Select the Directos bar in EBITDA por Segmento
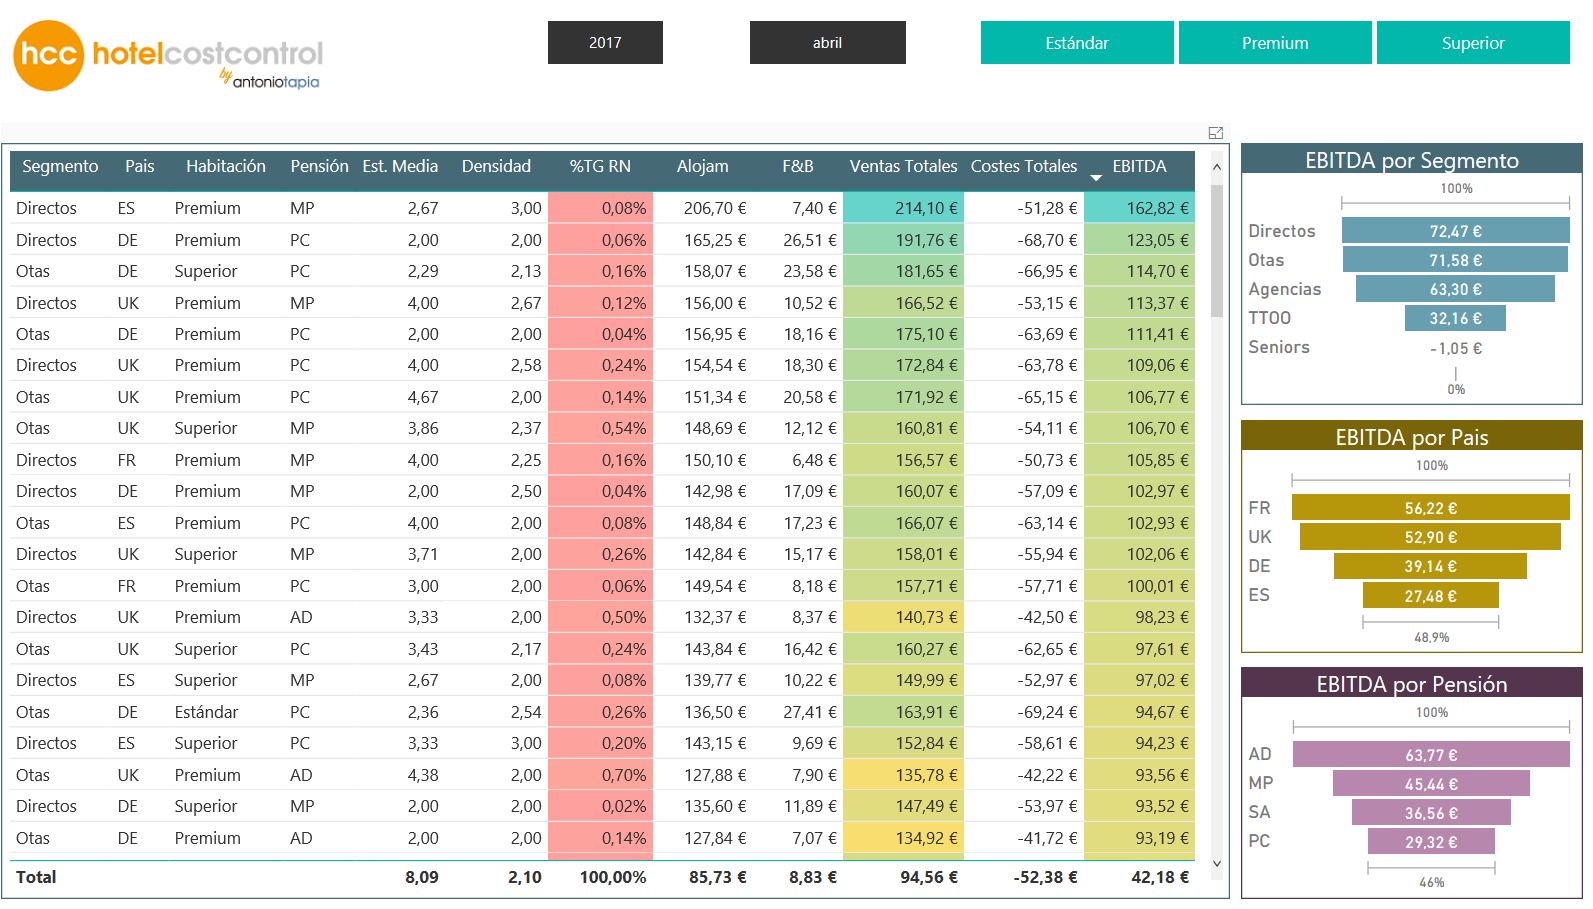 [1455, 231]
